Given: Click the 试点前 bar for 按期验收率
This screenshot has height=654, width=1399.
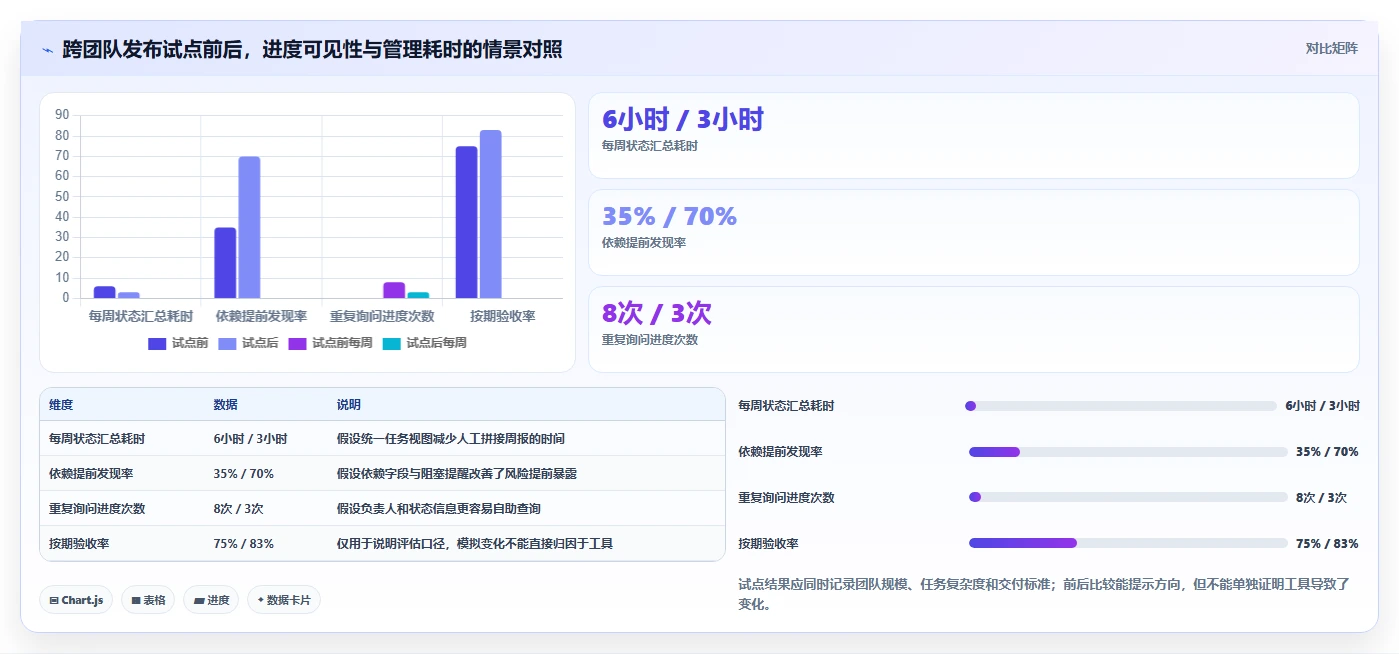Looking at the screenshot, I should point(467,222).
